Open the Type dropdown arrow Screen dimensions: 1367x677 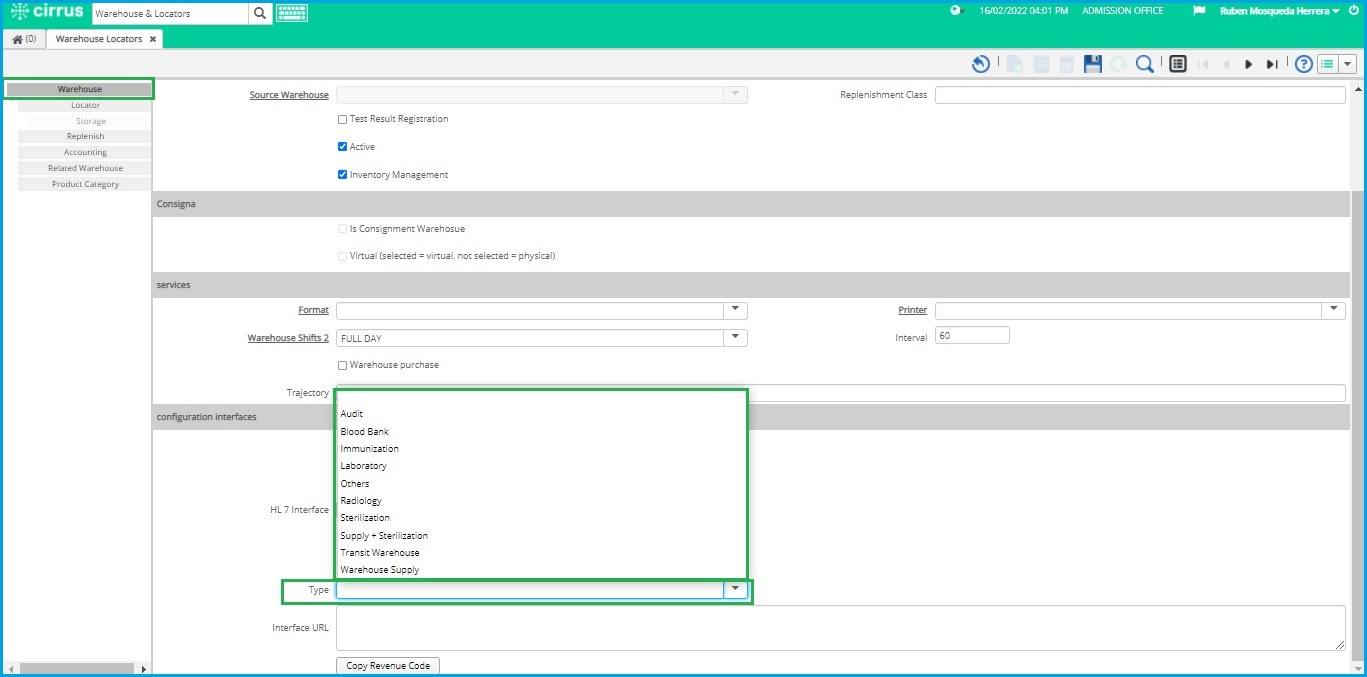pyautogui.click(x=735, y=590)
